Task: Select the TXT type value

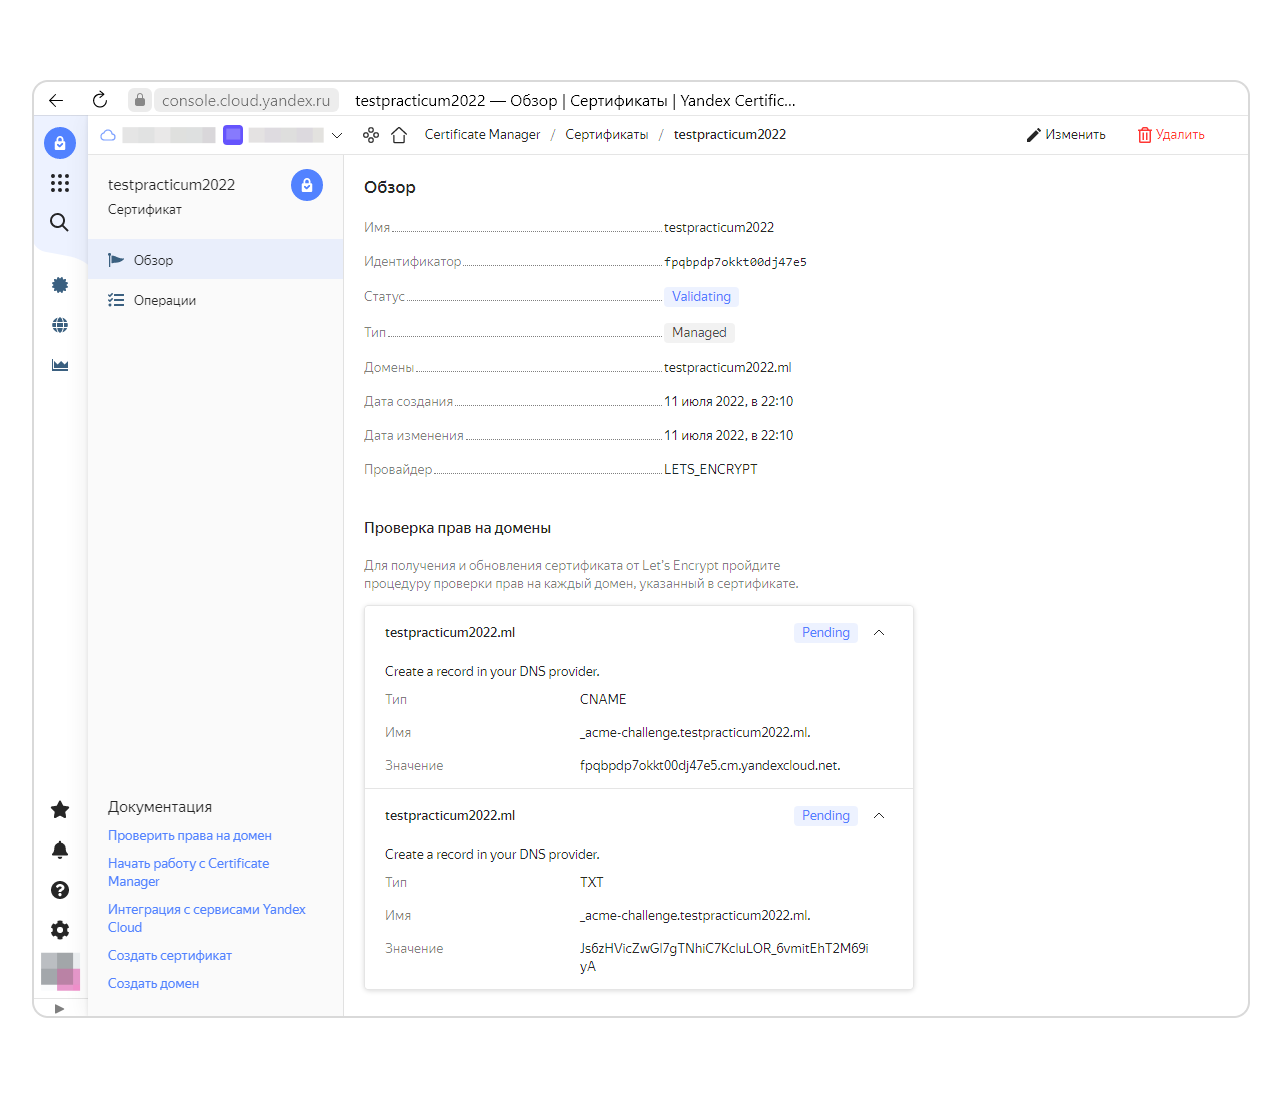Action: pos(592,882)
